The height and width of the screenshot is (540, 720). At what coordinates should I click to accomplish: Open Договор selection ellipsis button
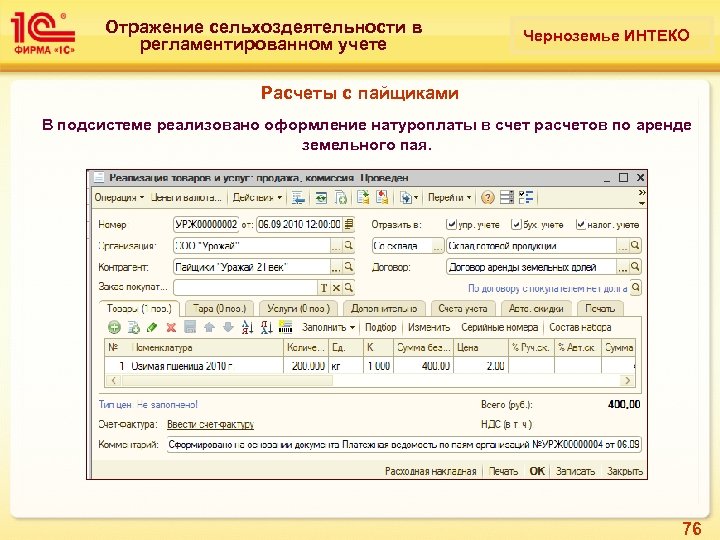point(622,267)
